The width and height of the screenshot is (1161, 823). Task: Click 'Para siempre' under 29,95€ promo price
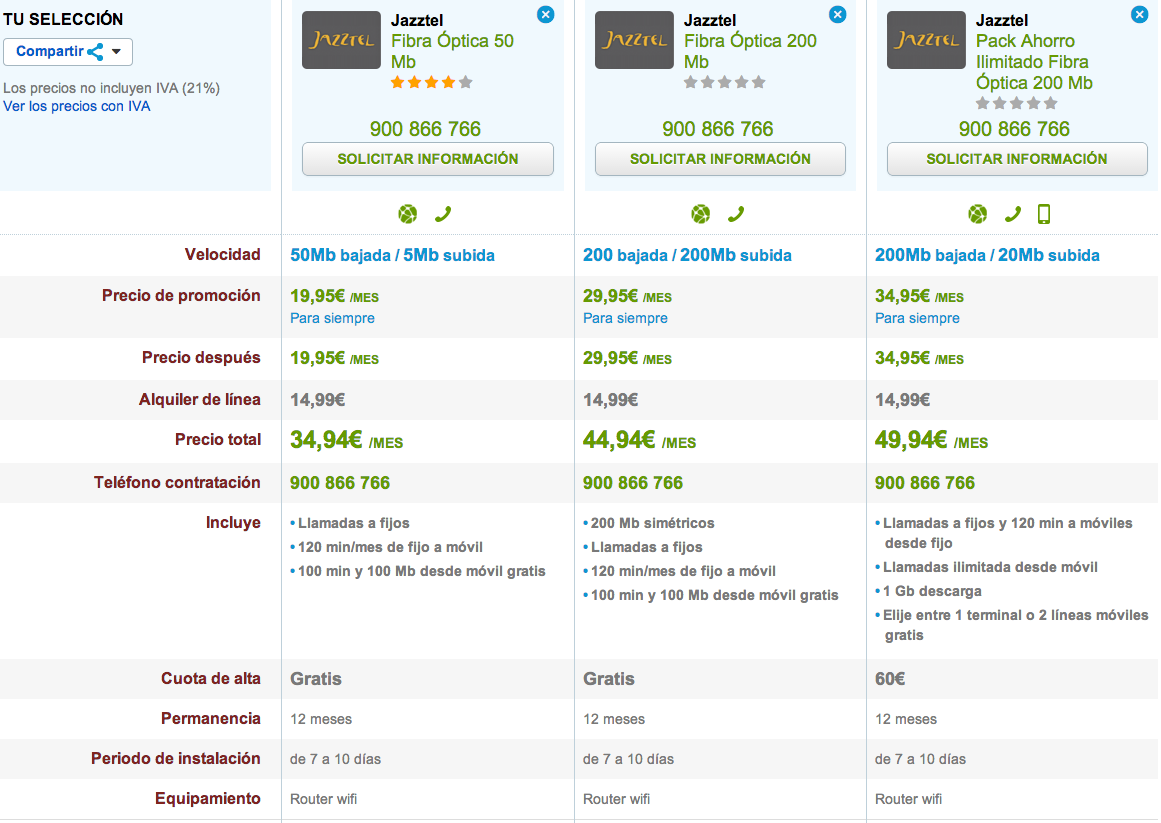click(x=625, y=318)
